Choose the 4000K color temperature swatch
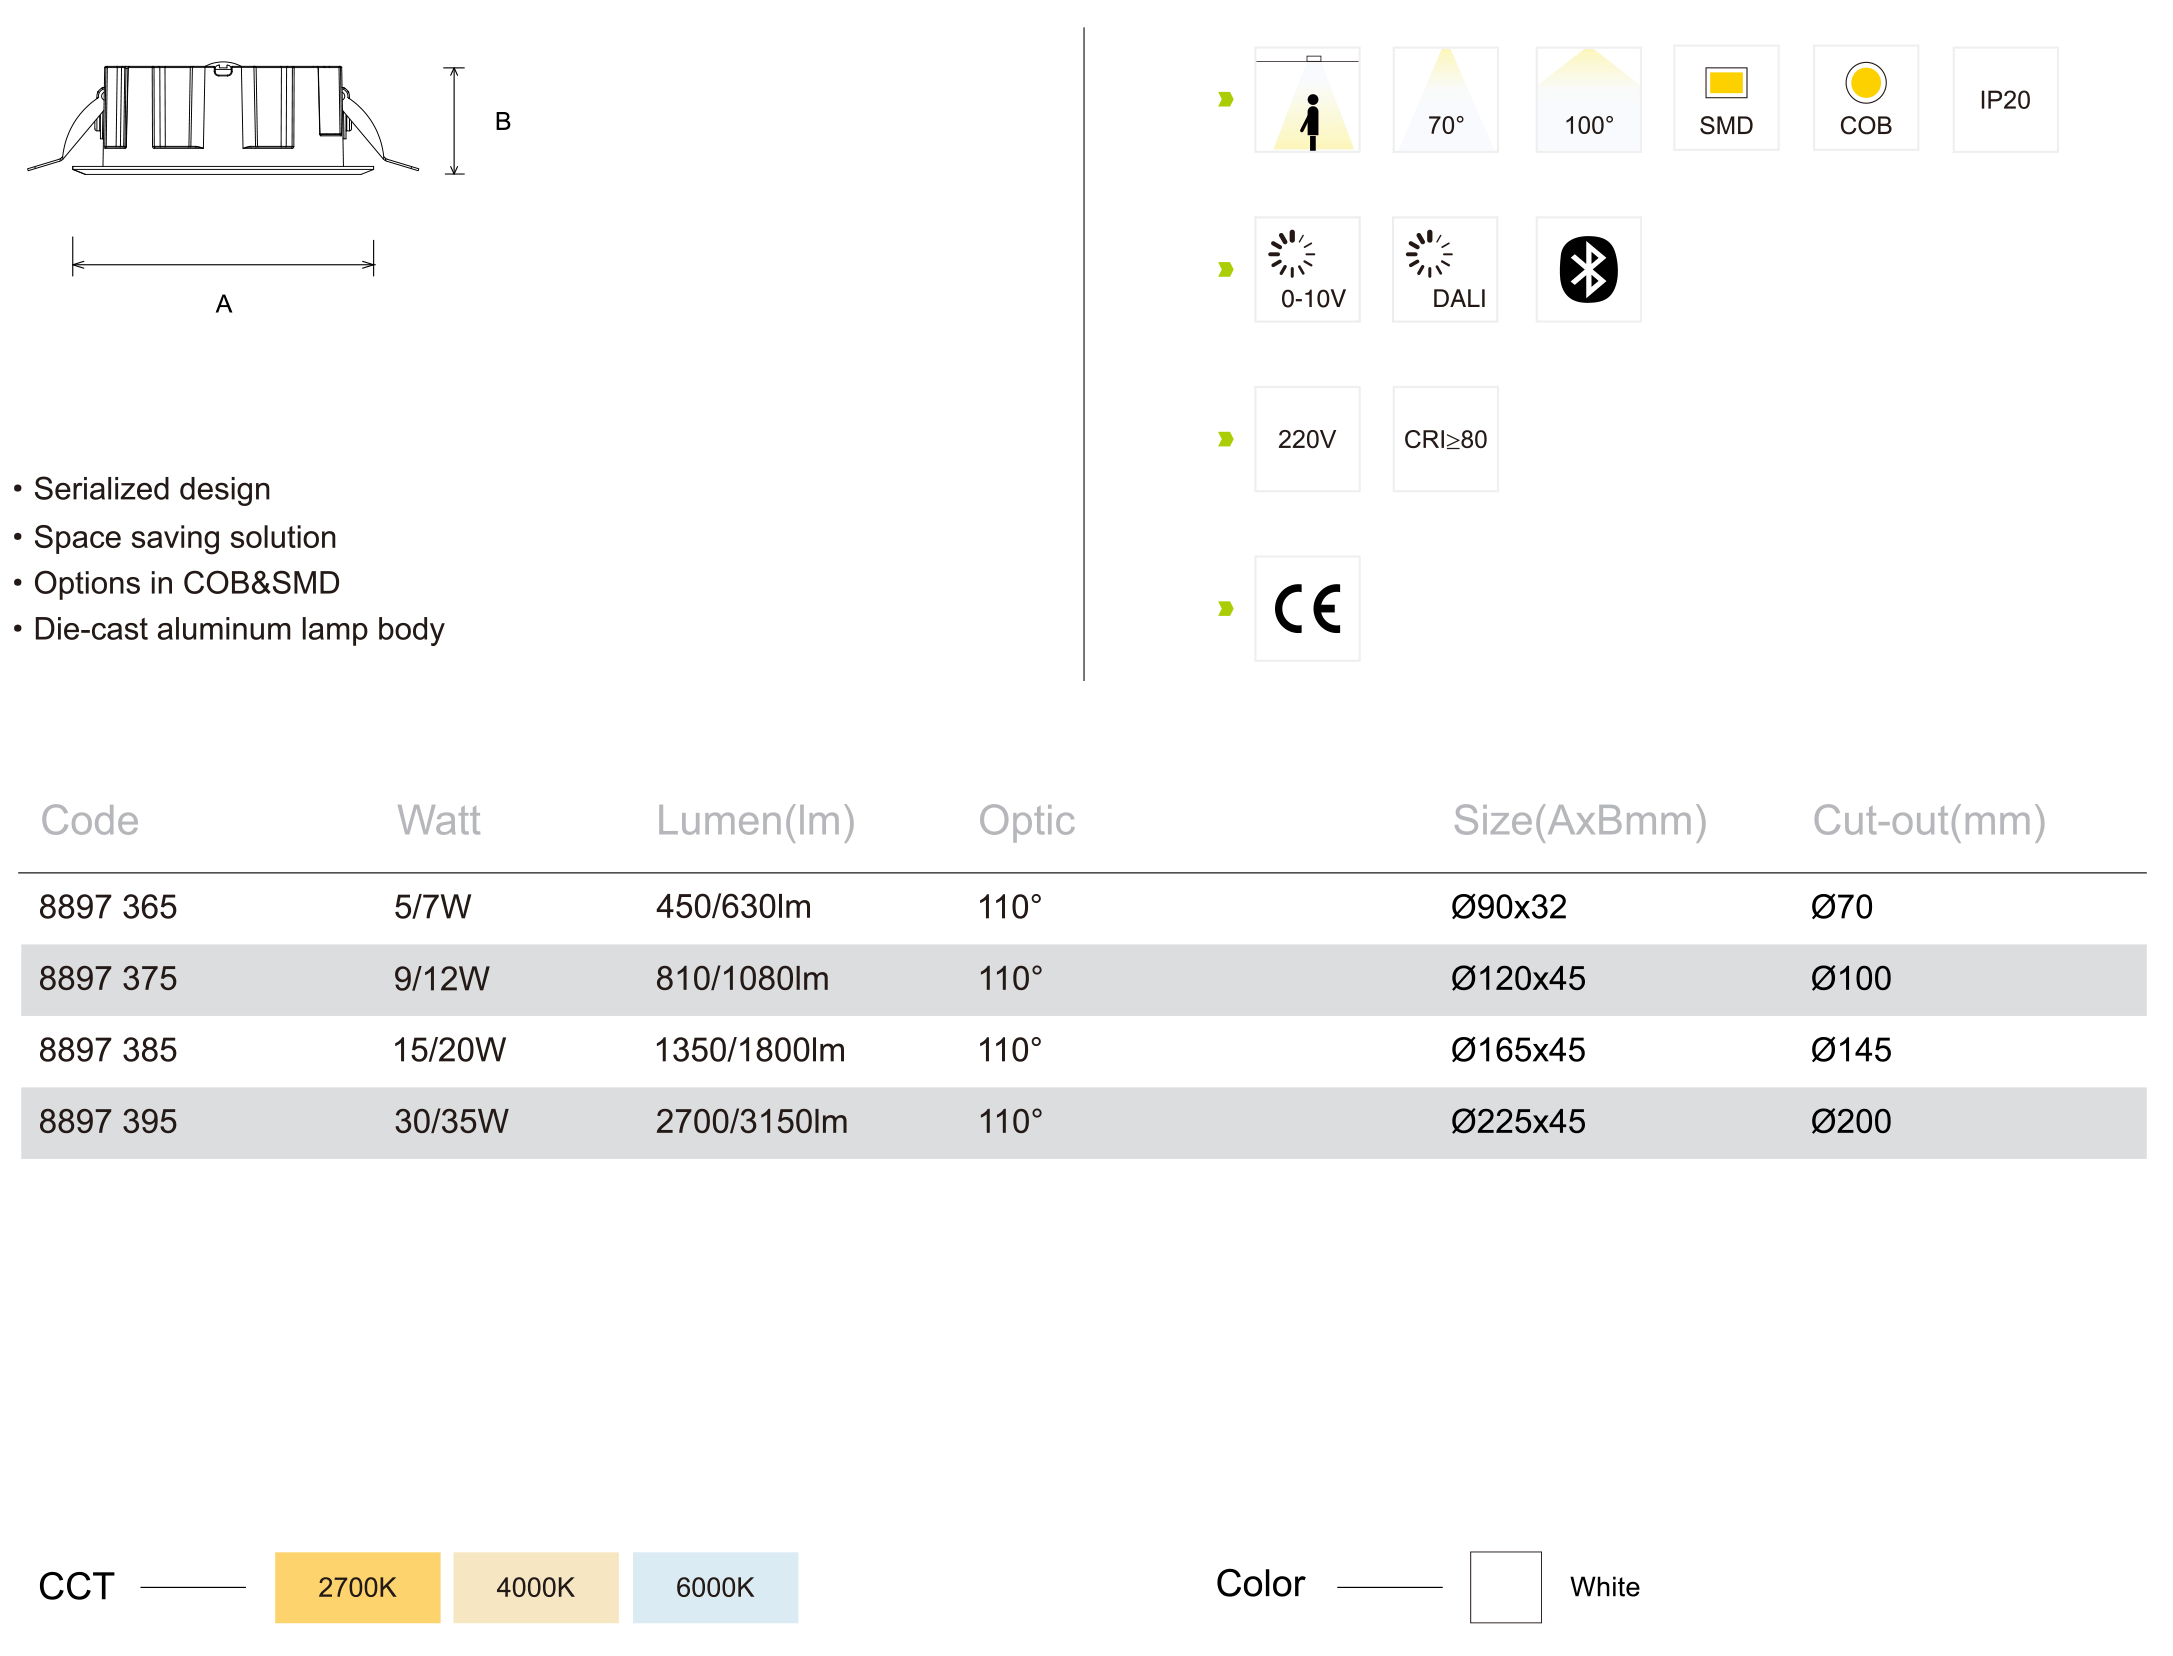This screenshot has height=1656, width=2173. pos(535,1587)
